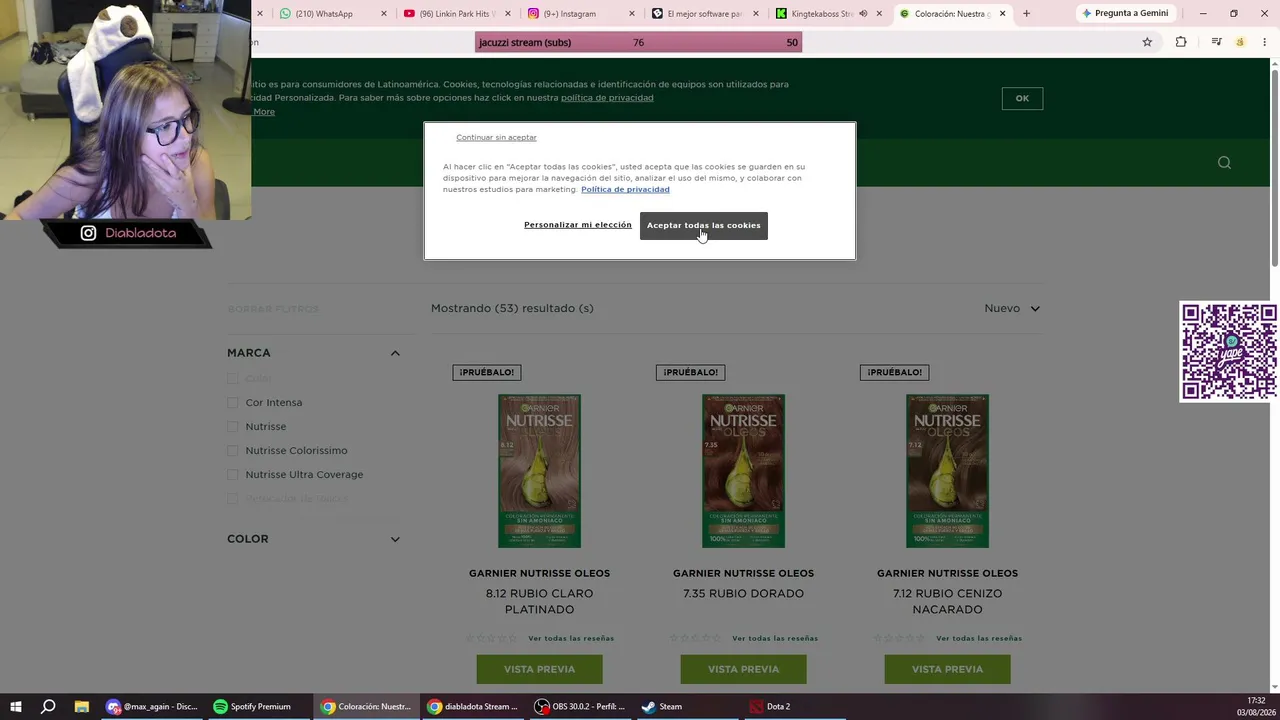Open Spotify Premium from the taskbar
Viewport: 1280px width, 720px height.
tap(259, 706)
